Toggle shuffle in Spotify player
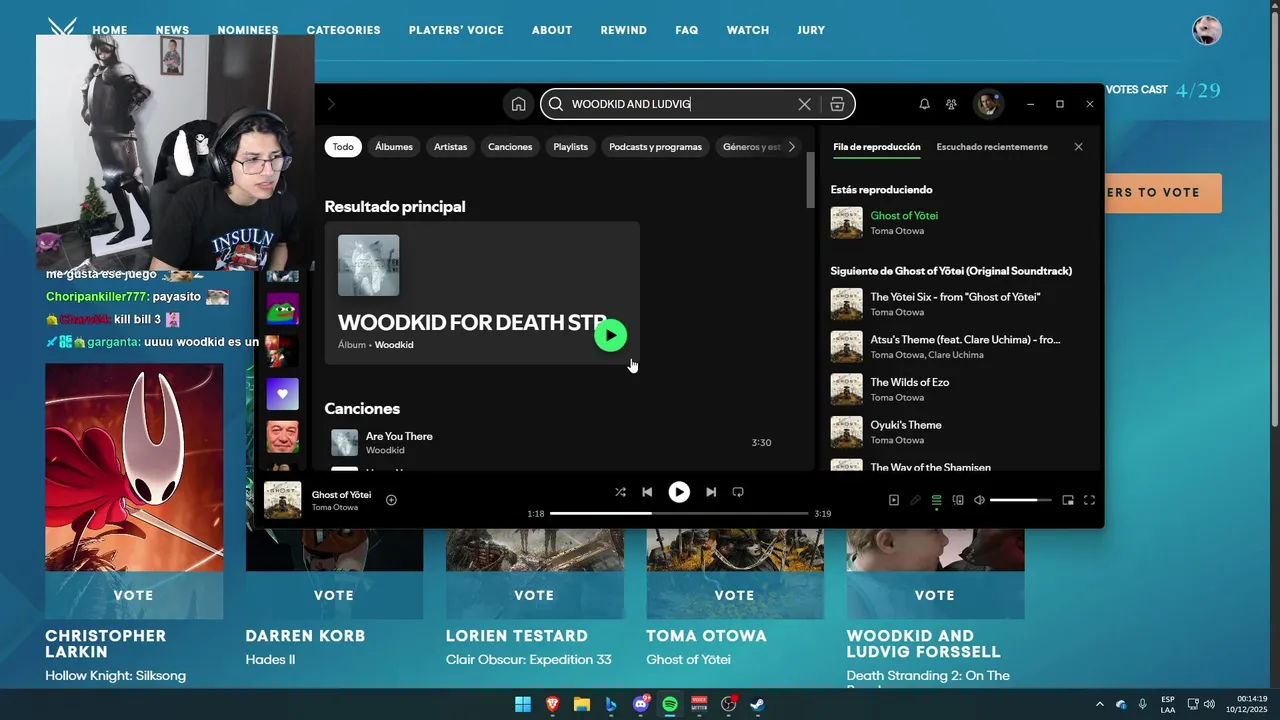 (620, 492)
